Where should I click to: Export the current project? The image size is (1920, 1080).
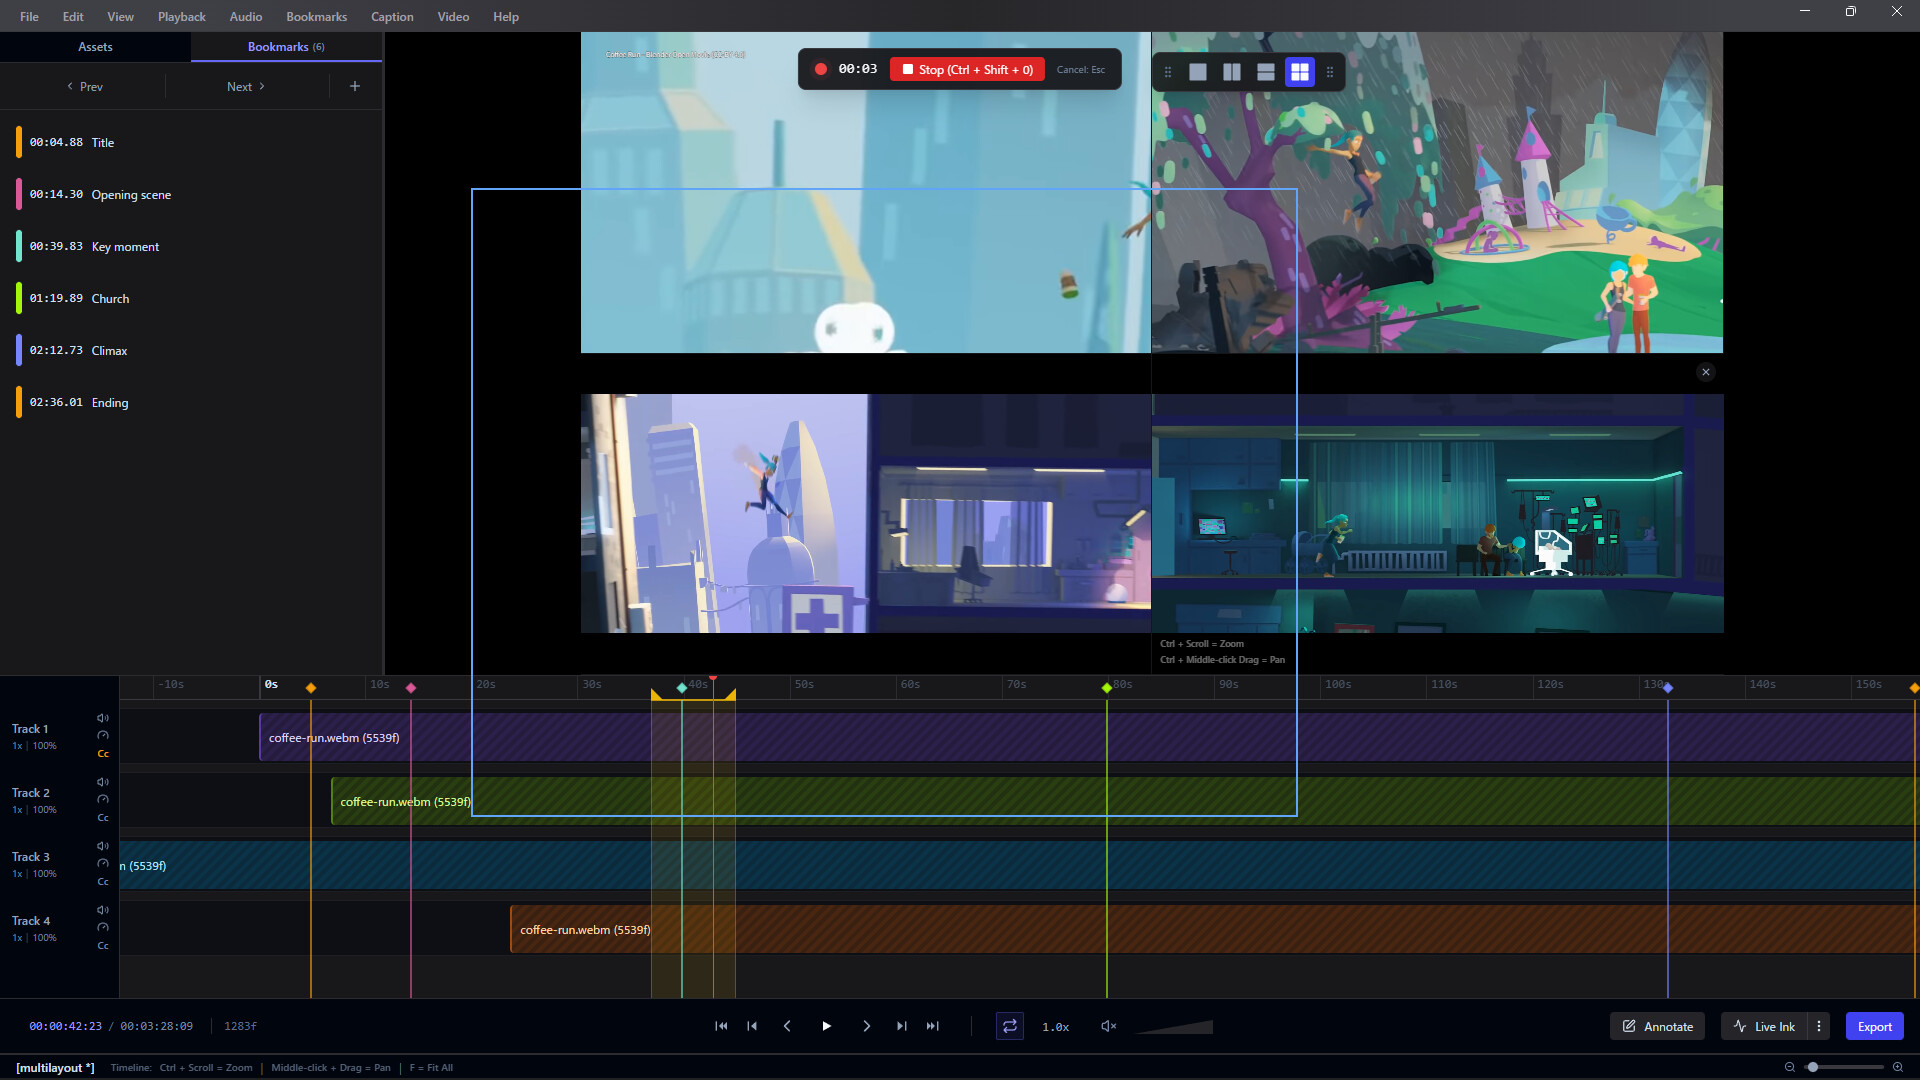pyautogui.click(x=1874, y=1025)
